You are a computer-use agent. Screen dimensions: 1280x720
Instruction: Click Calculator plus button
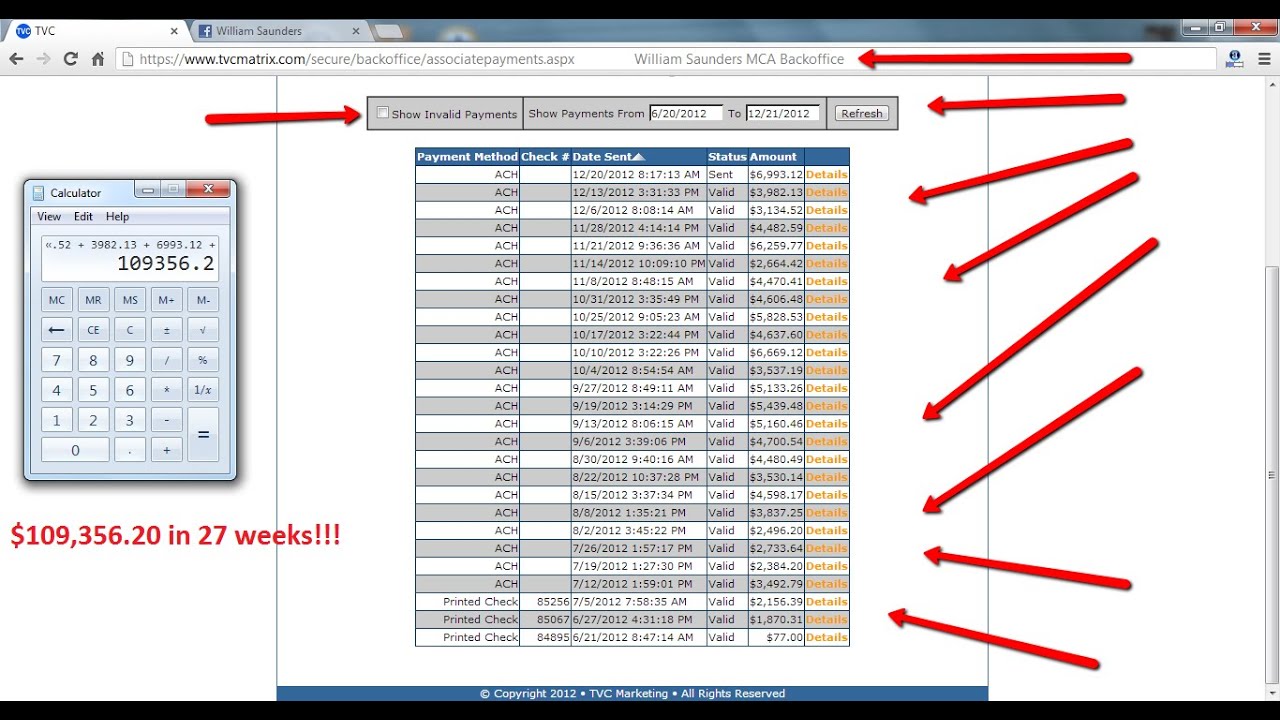coord(166,450)
